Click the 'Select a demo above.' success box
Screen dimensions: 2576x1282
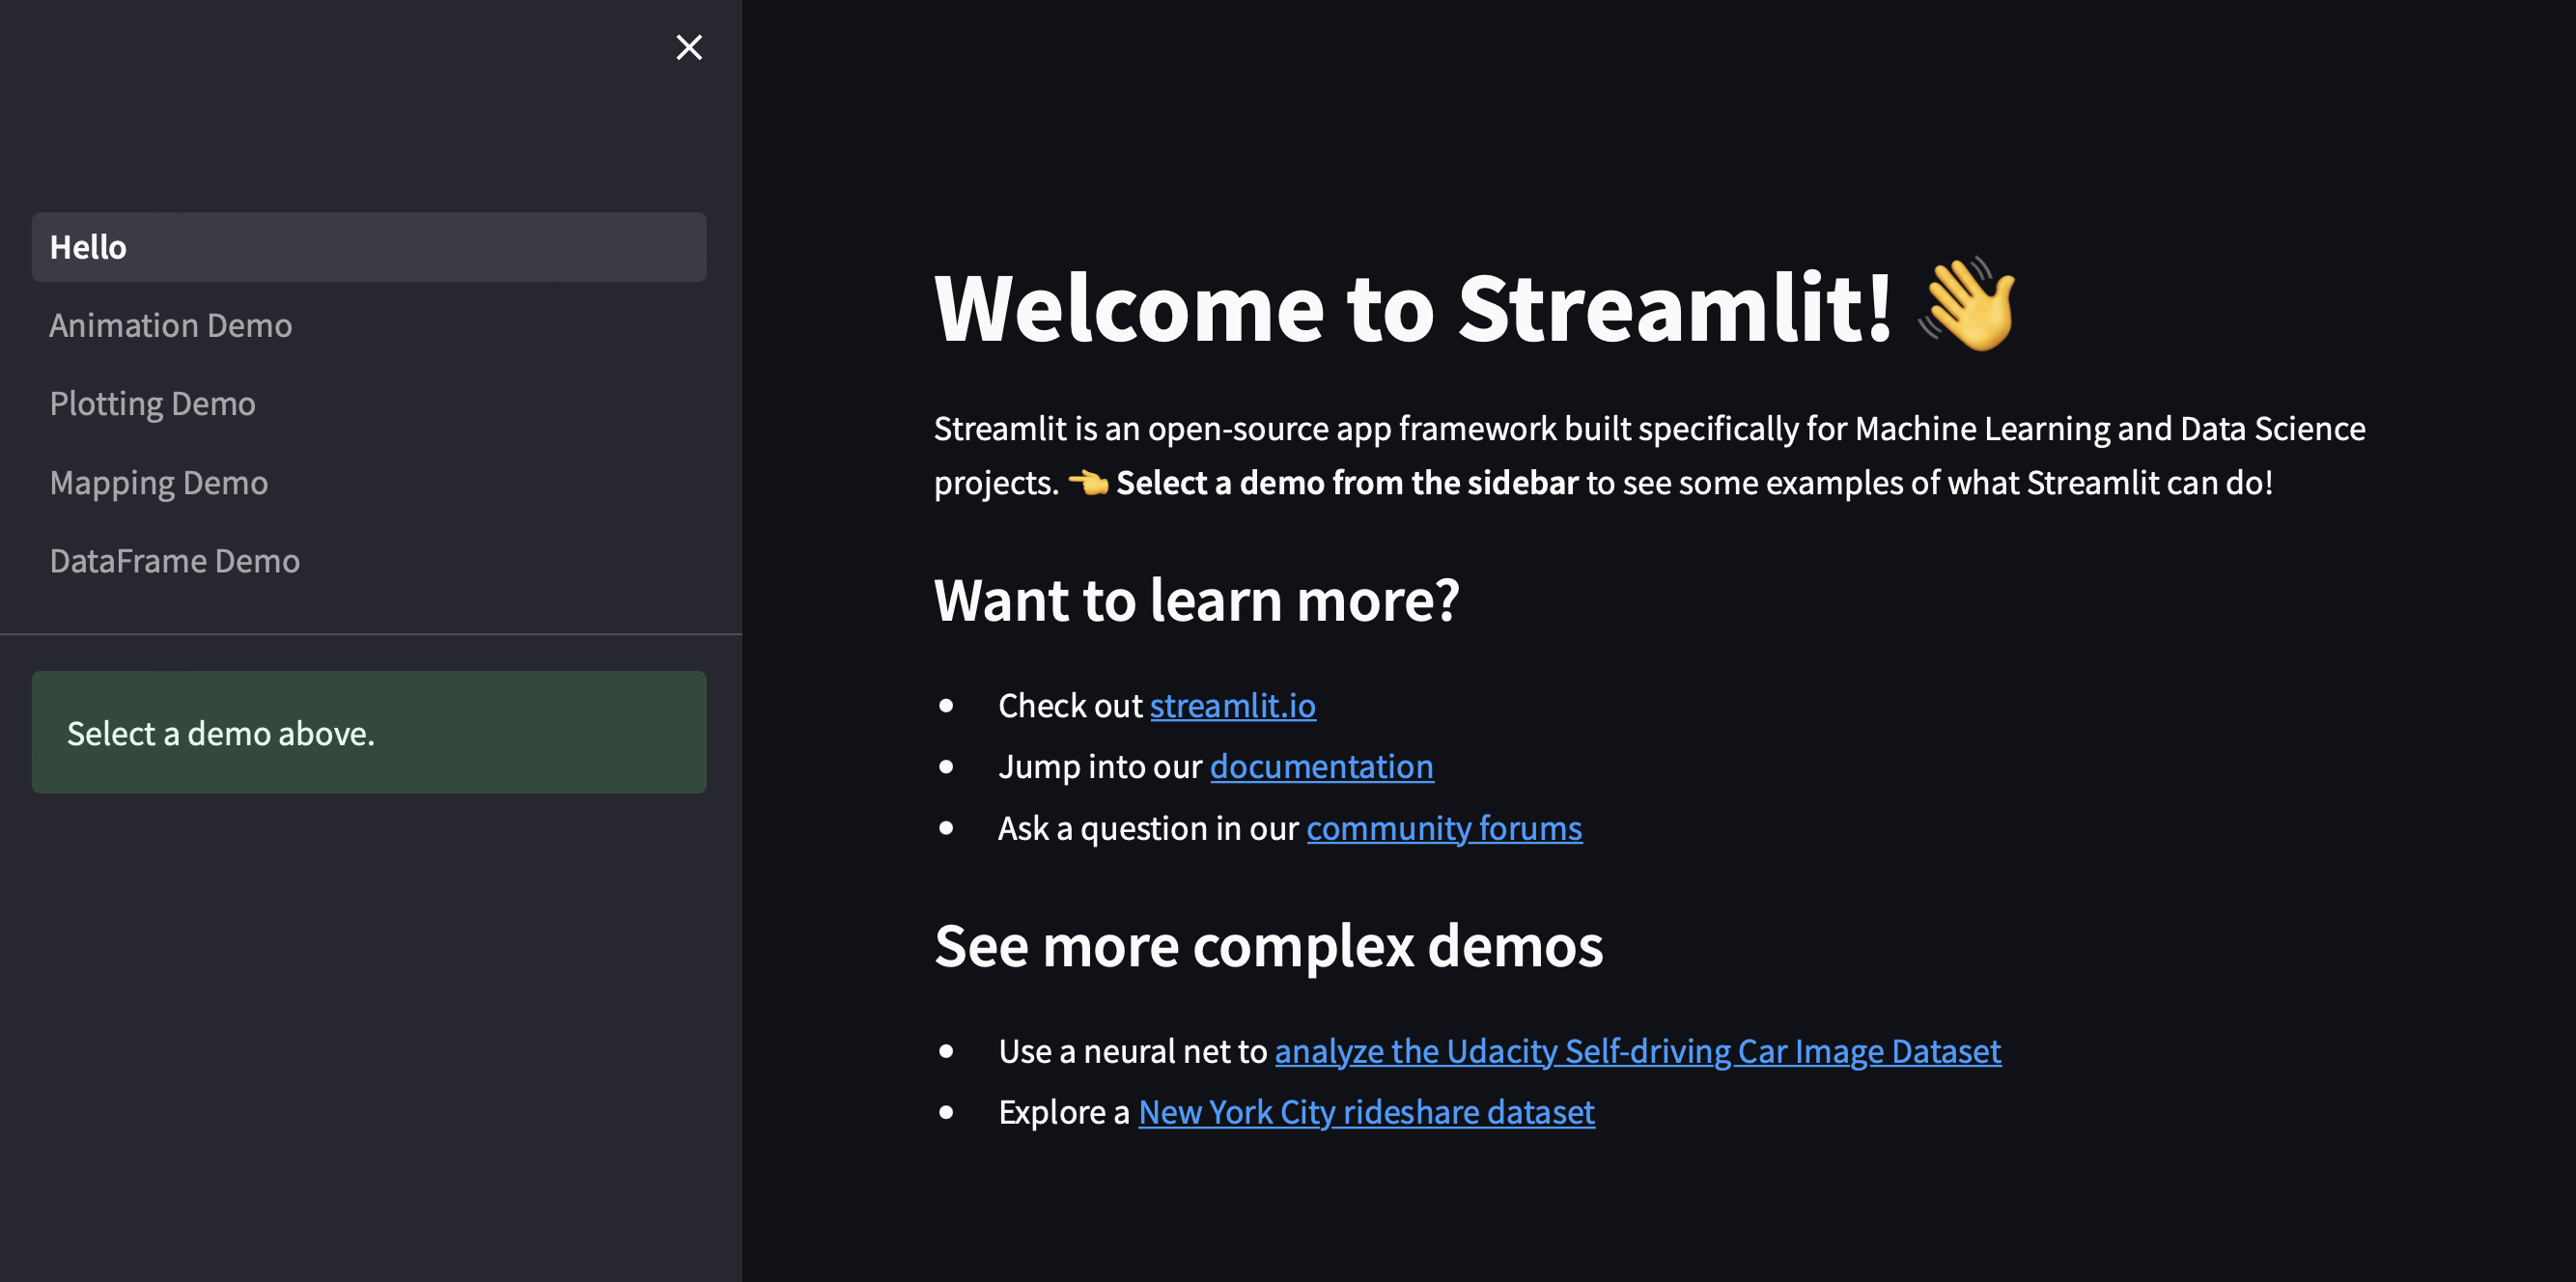click(368, 733)
